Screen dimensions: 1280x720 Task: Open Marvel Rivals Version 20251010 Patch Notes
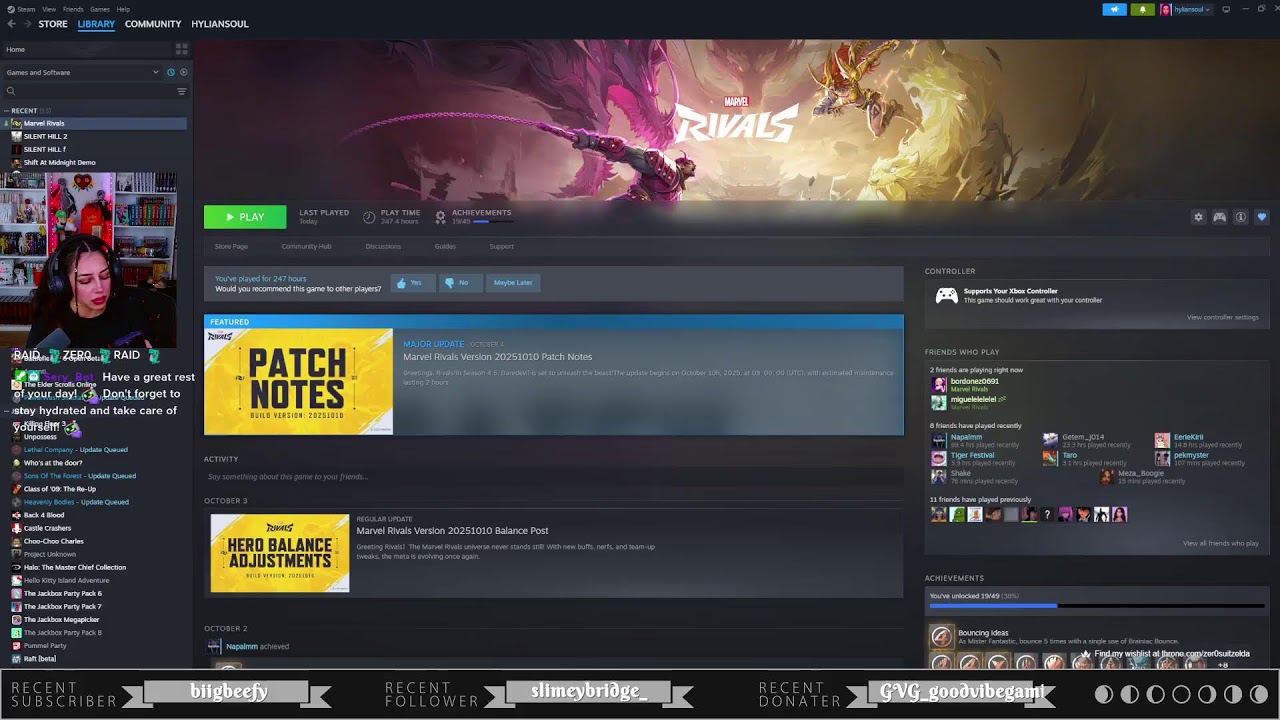pyautogui.click(x=497, y=357)
